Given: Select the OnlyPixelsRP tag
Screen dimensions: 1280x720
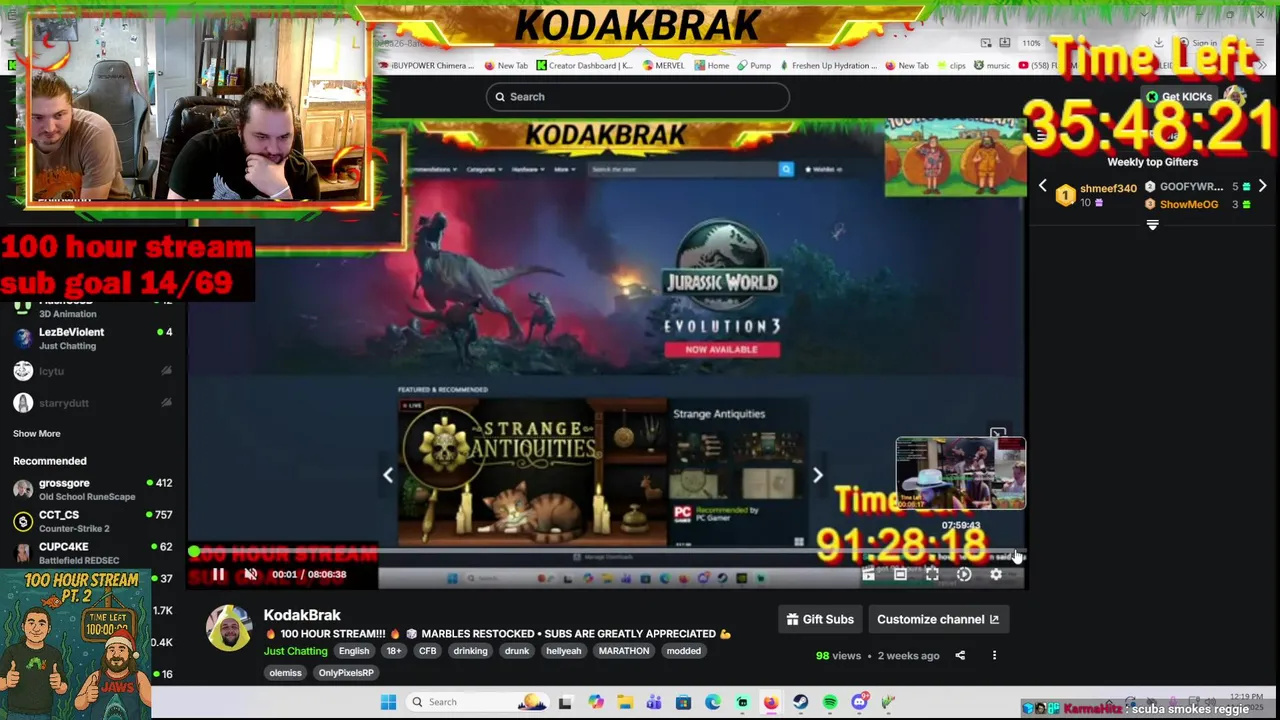Looking at the screenshot, I should [346, 673].
